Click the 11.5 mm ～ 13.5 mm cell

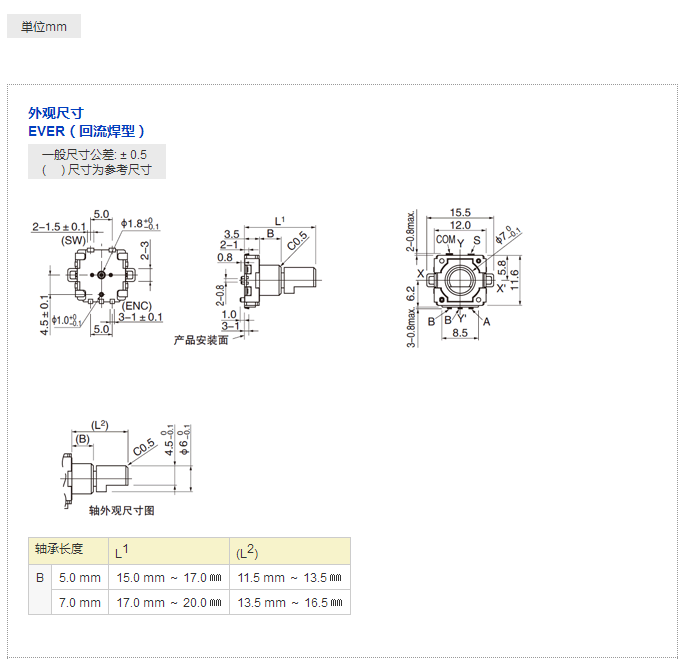coord(289,578)
